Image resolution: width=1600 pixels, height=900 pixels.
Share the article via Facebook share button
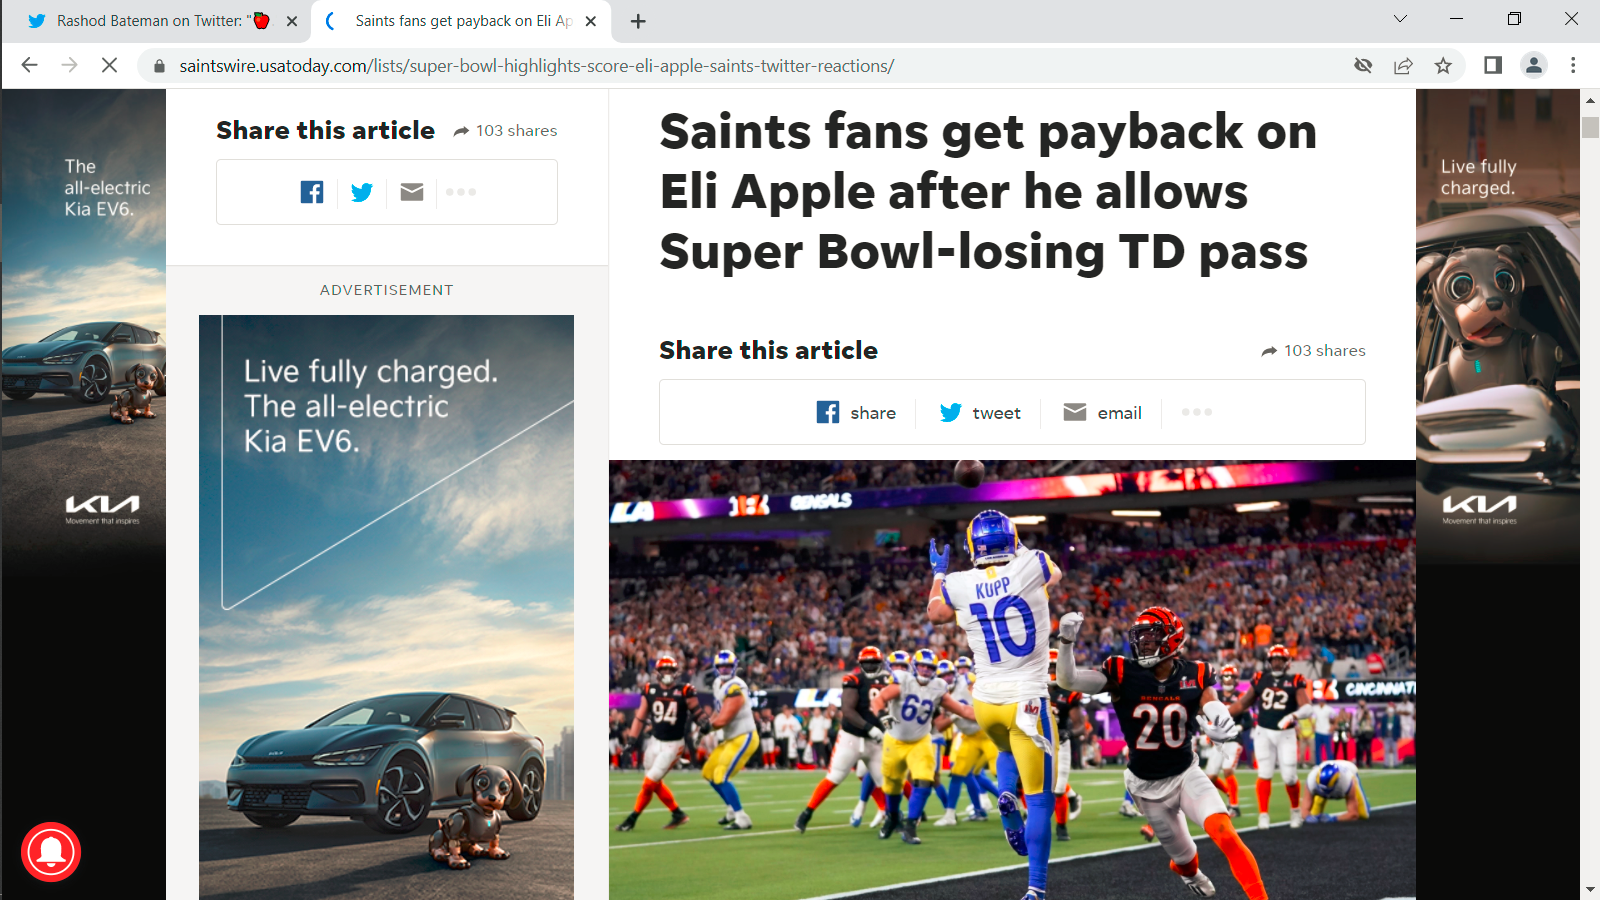pos(856,413)
